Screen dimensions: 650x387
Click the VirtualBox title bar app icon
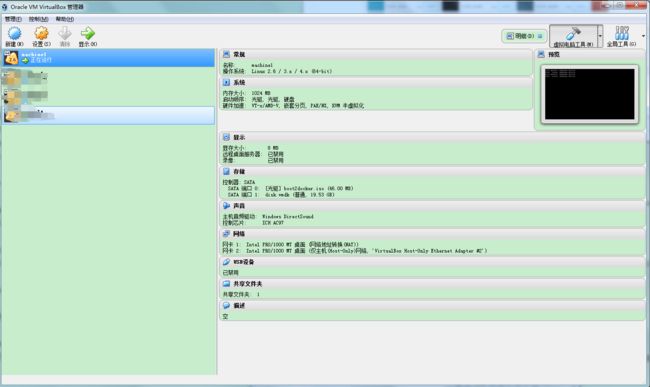(5, 7)
